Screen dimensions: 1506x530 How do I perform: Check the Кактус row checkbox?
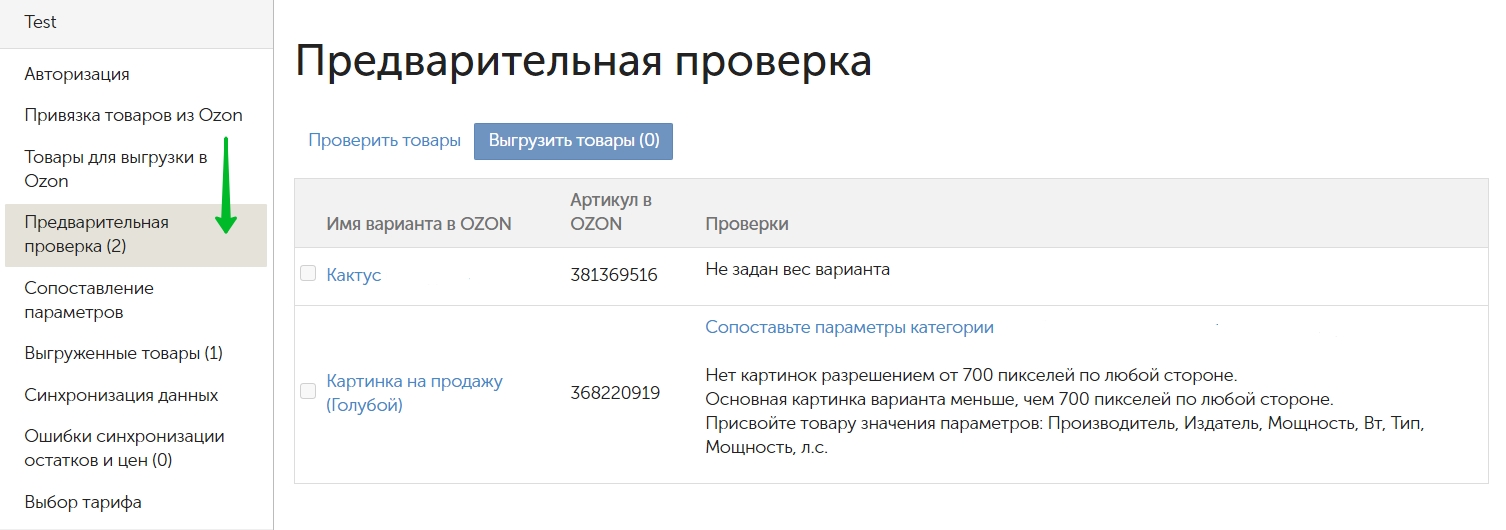pyautogui.click(x=308, y=273)
